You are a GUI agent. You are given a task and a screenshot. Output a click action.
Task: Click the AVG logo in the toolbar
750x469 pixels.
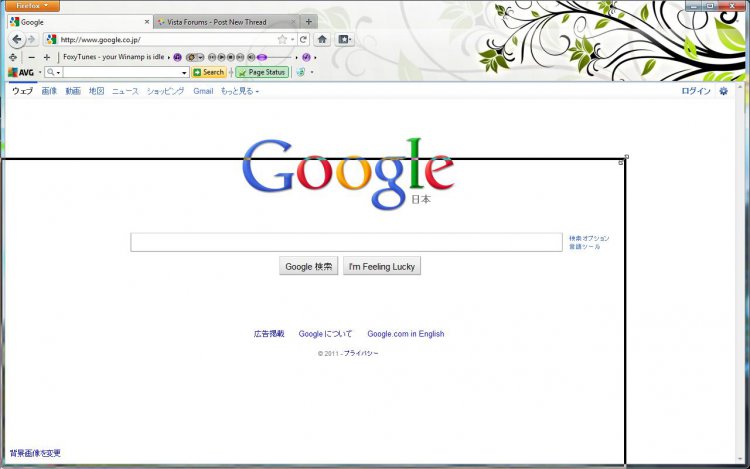(21, 72)
